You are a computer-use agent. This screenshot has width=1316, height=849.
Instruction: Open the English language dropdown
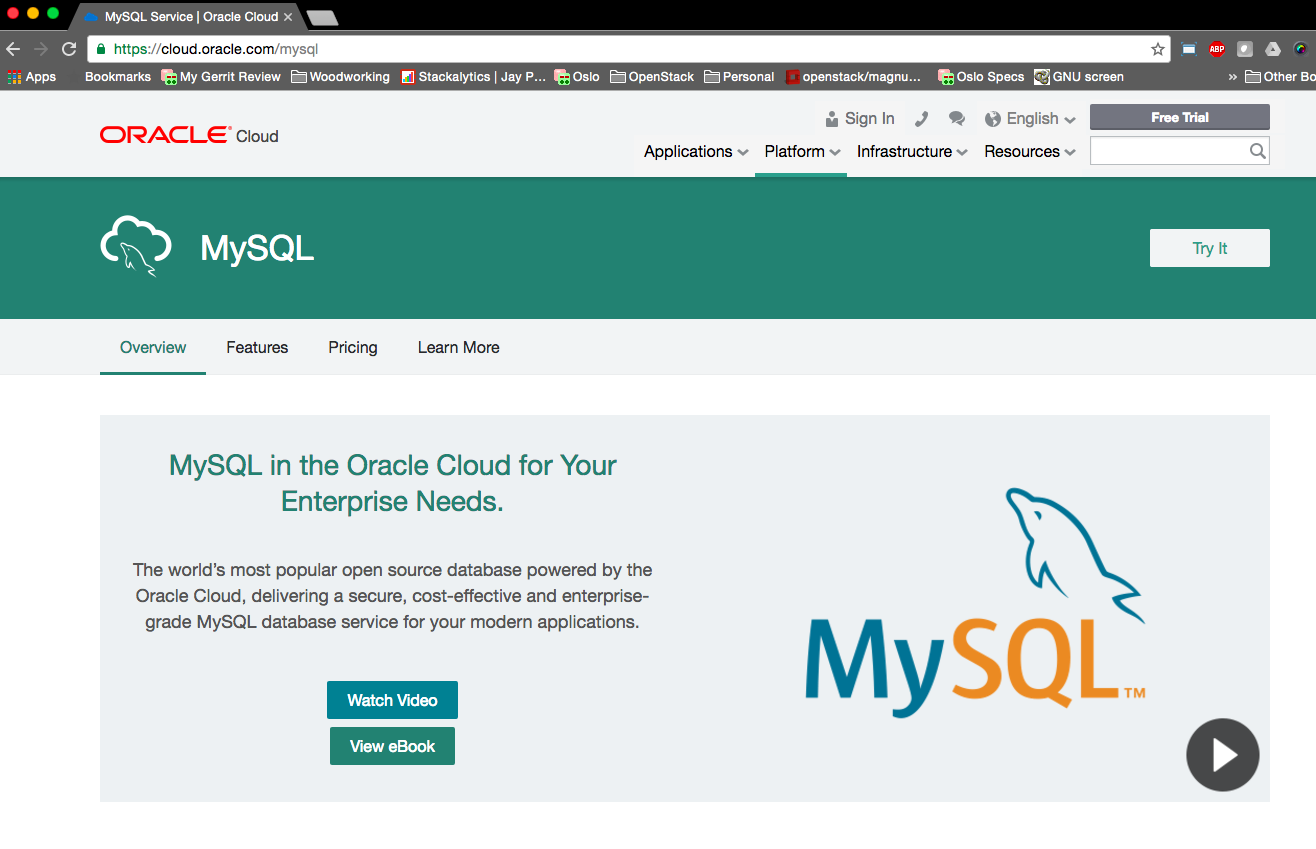tap(1030, 118)
